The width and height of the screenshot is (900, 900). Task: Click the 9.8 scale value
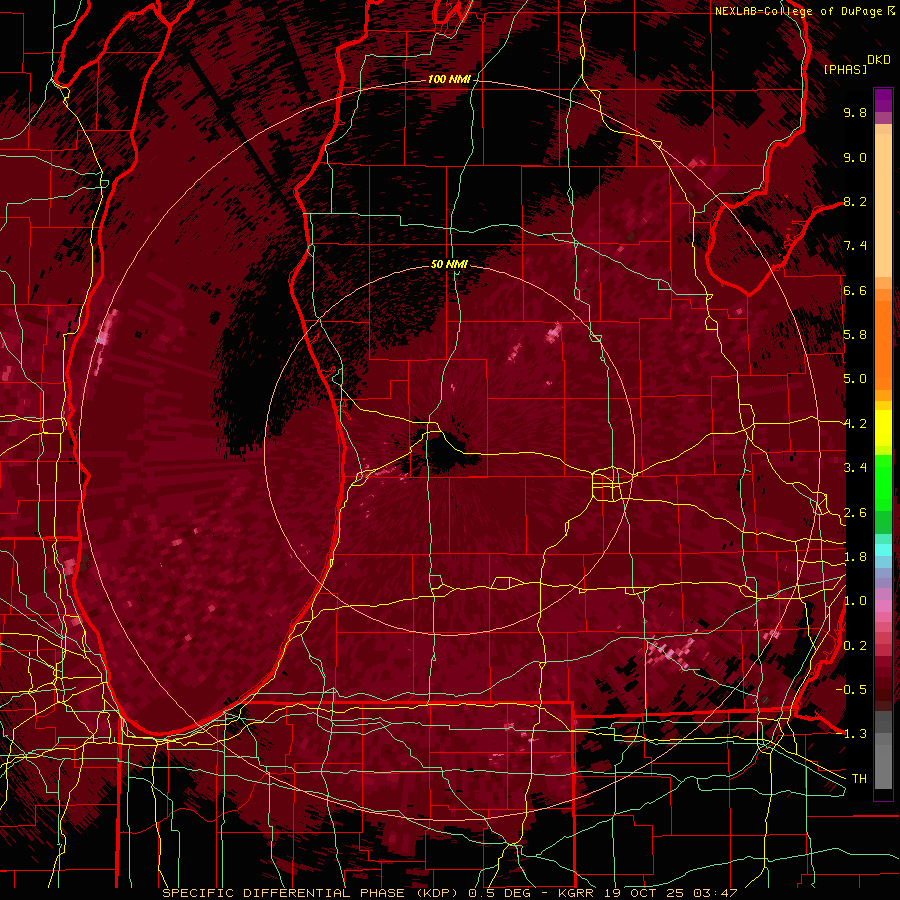pos(855,112)
